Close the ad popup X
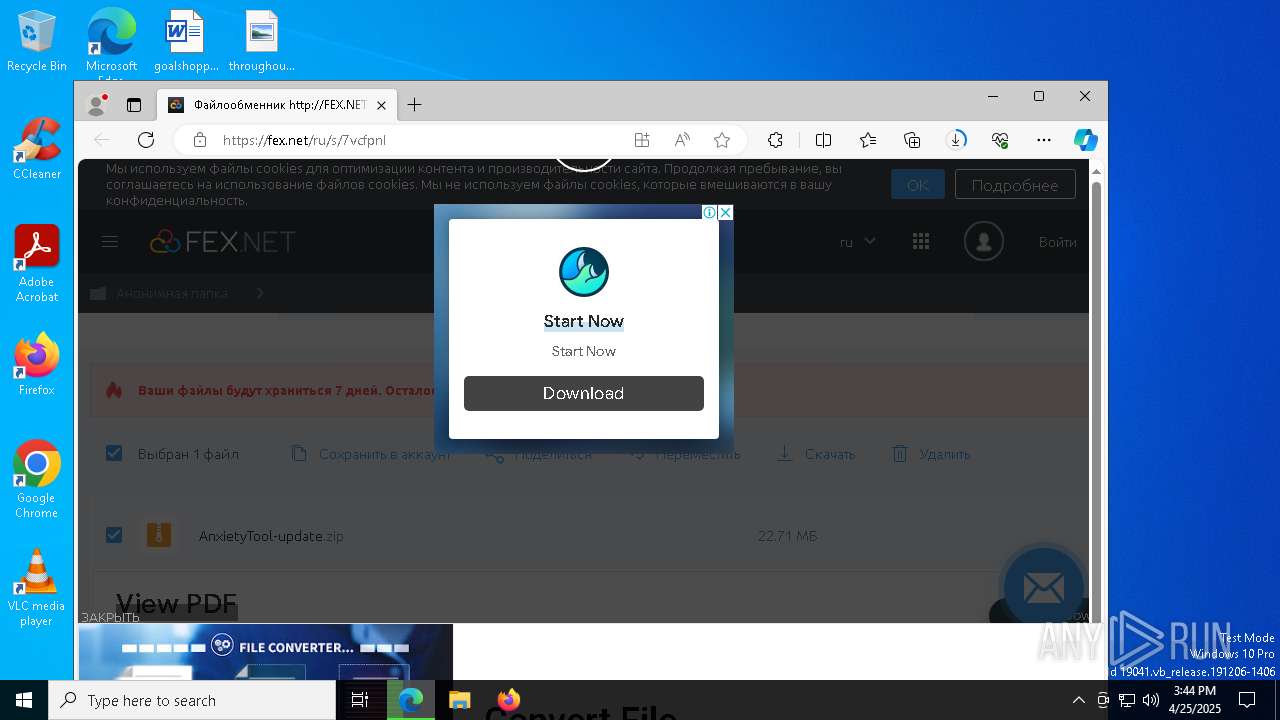The height and width of the screenshot is (720, 1280). (726, 212)
